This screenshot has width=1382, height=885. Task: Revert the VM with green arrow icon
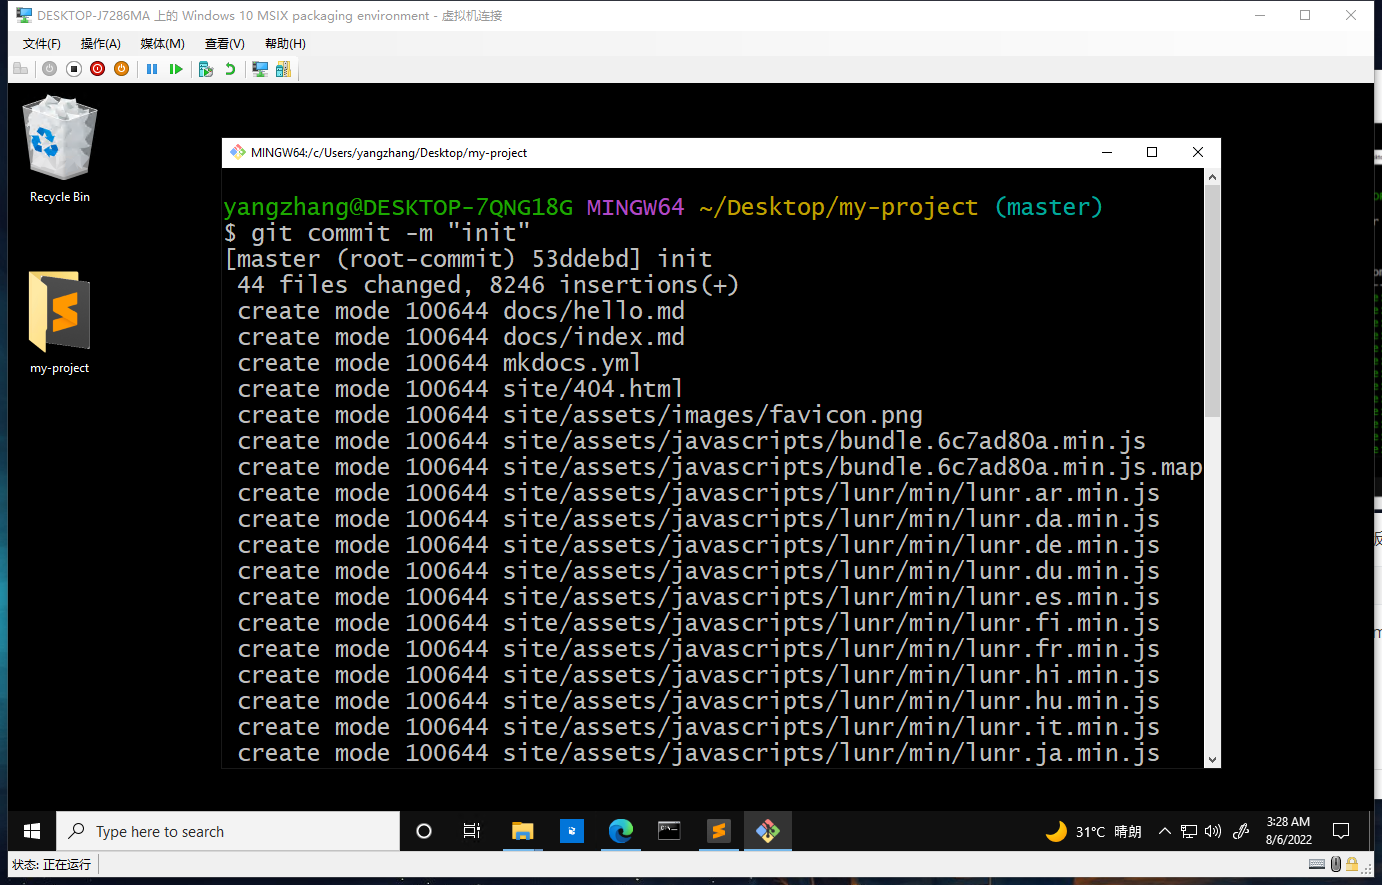(x=230, y=69)
